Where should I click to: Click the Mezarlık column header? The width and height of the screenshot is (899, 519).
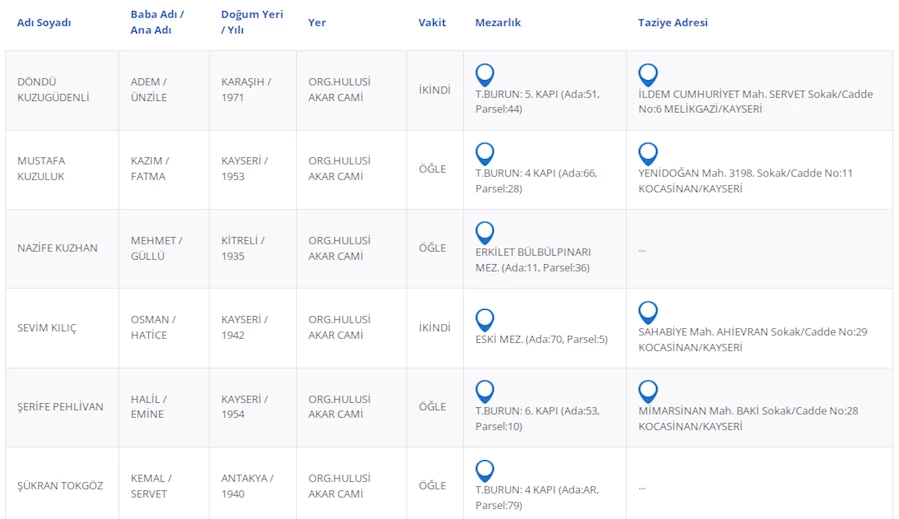[497, 23]
